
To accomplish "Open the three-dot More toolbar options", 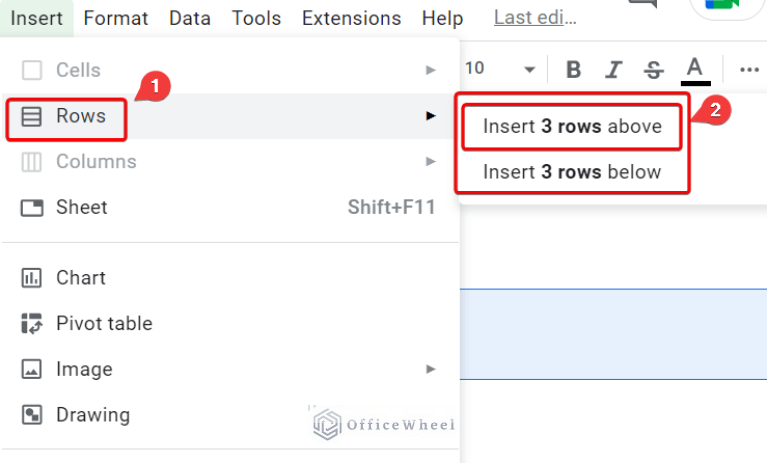I will (749, 69).
